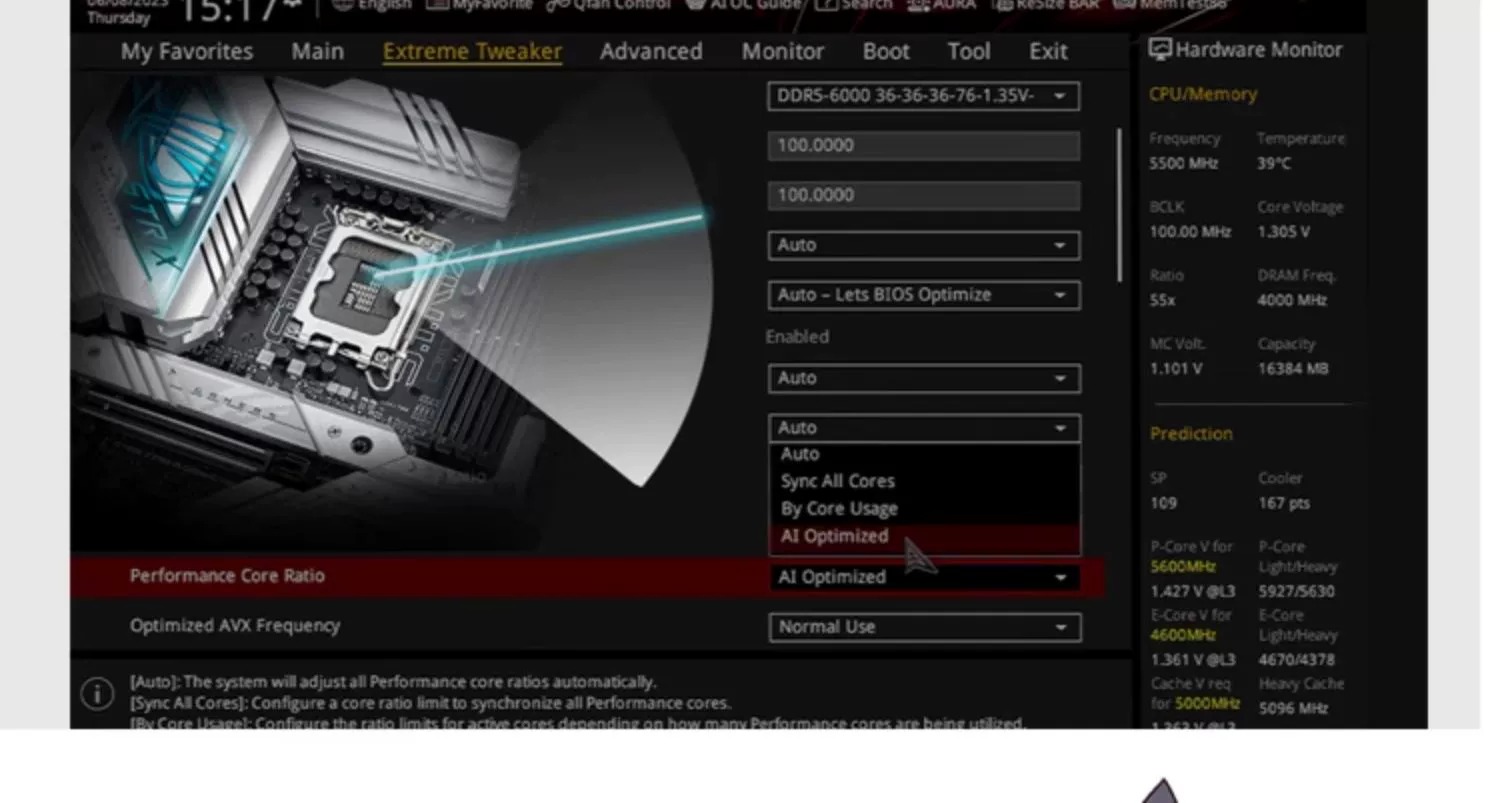Click the 5096 MHz Heavy Cache value

[1292, 708]
